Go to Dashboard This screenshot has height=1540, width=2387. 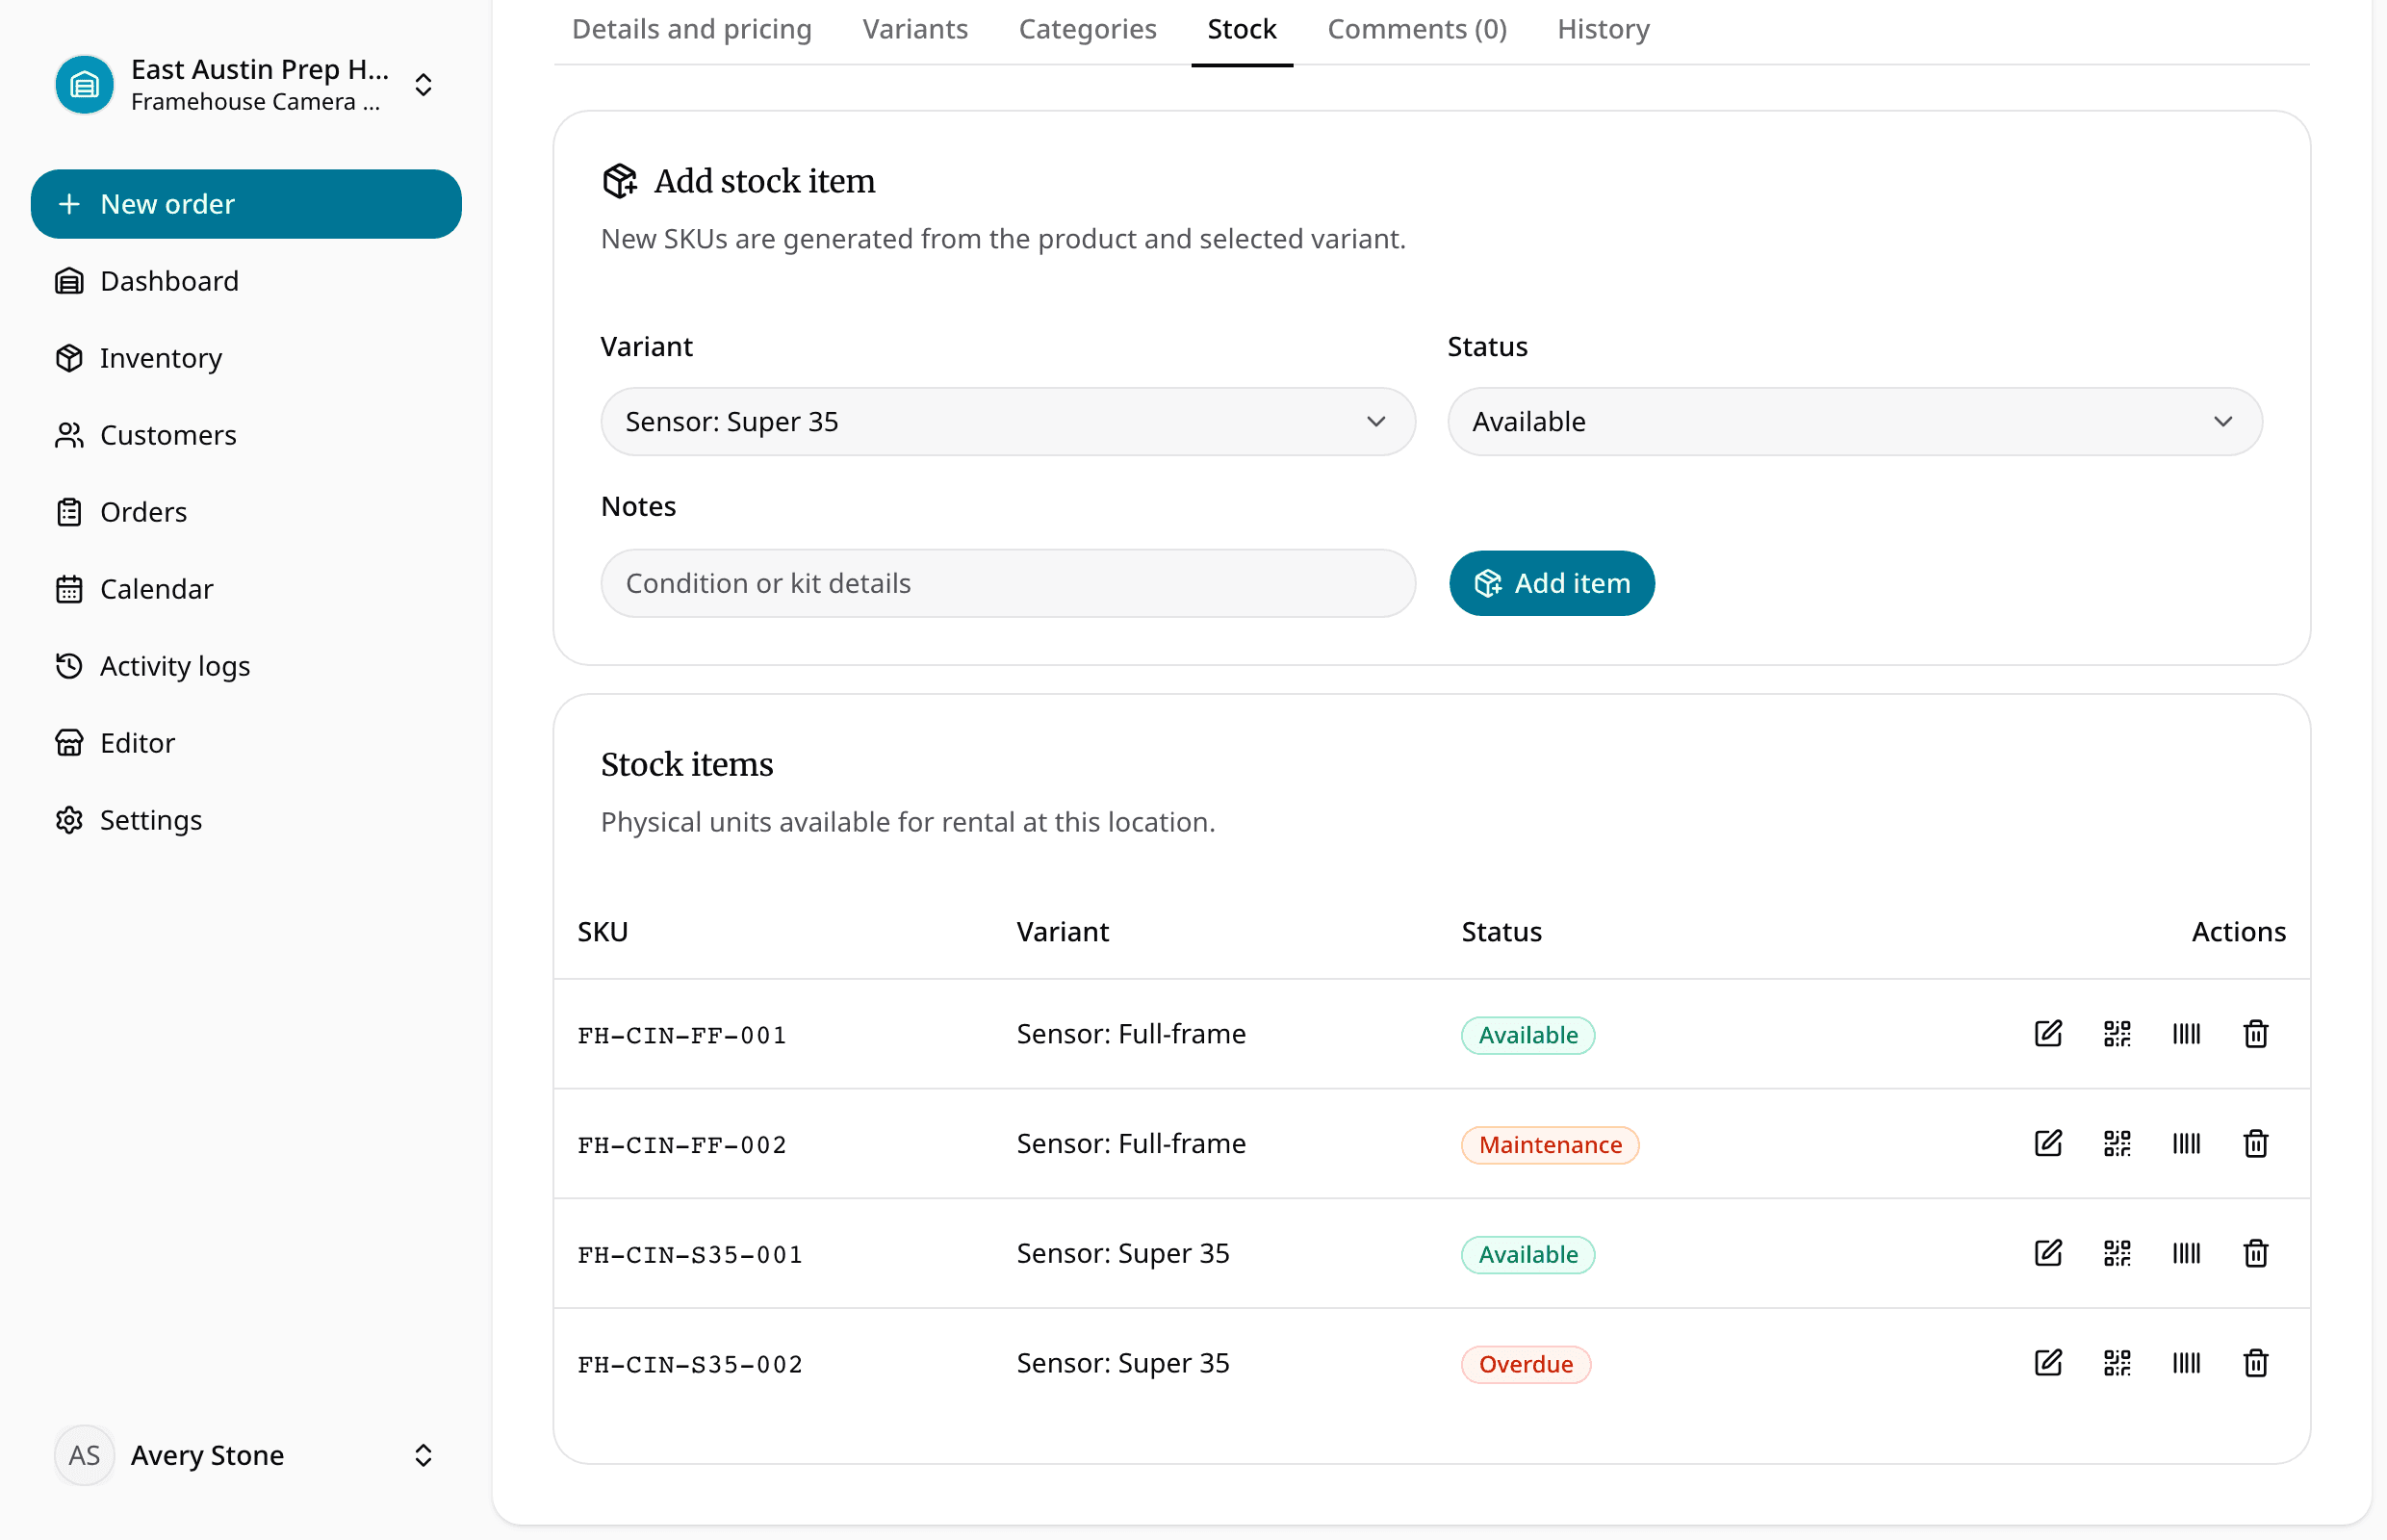[x=246, y=281]
